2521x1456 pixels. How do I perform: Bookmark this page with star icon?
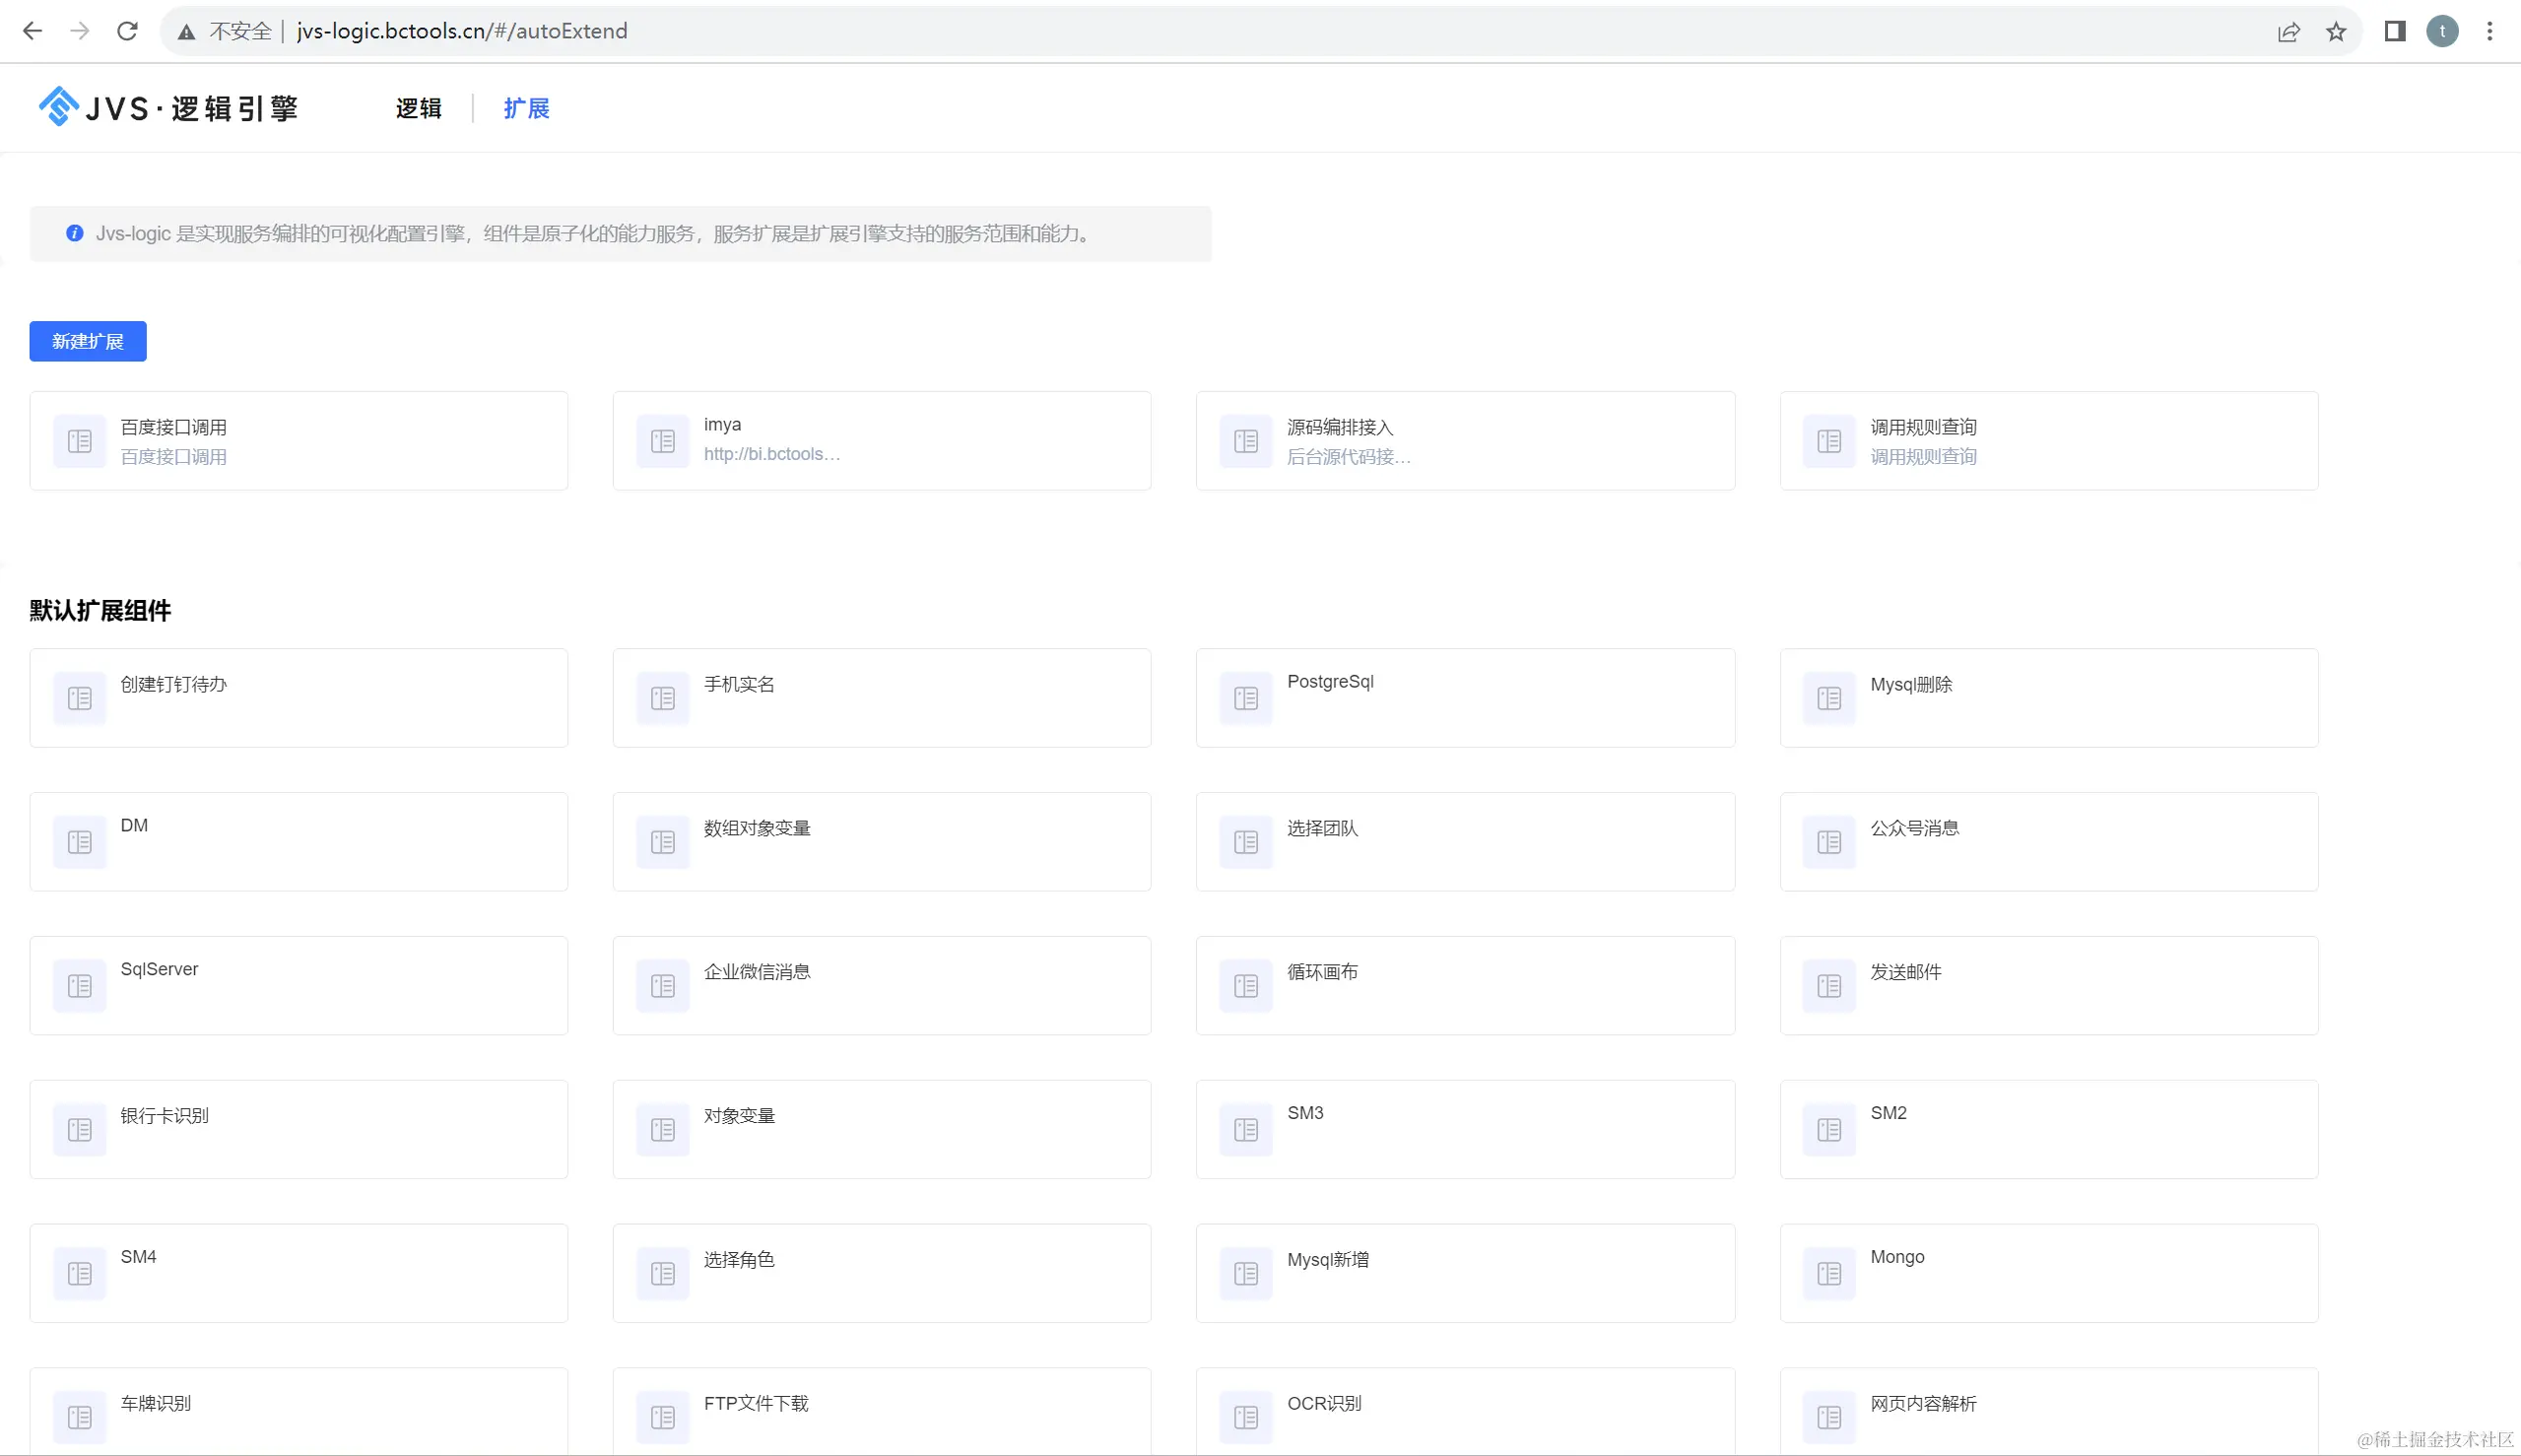point(2335,32)
